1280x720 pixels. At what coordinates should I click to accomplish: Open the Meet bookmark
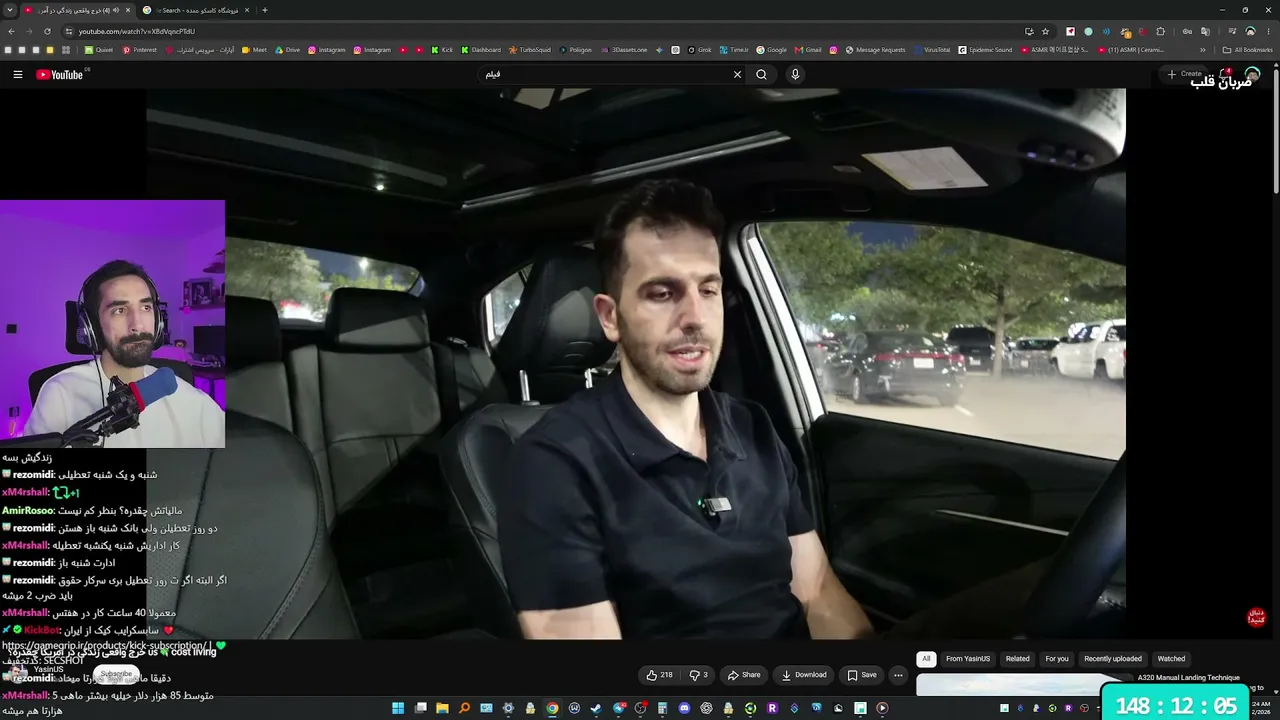pos(255,50)
